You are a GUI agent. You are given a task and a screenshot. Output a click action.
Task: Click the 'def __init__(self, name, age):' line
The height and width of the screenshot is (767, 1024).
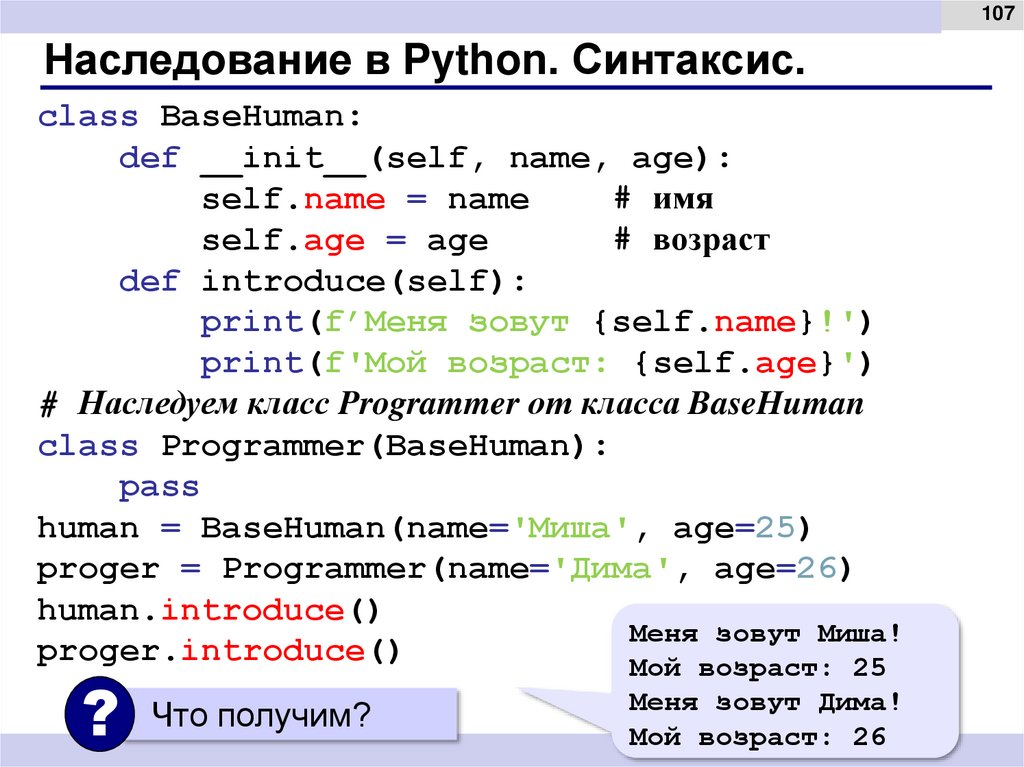[425, 159]
